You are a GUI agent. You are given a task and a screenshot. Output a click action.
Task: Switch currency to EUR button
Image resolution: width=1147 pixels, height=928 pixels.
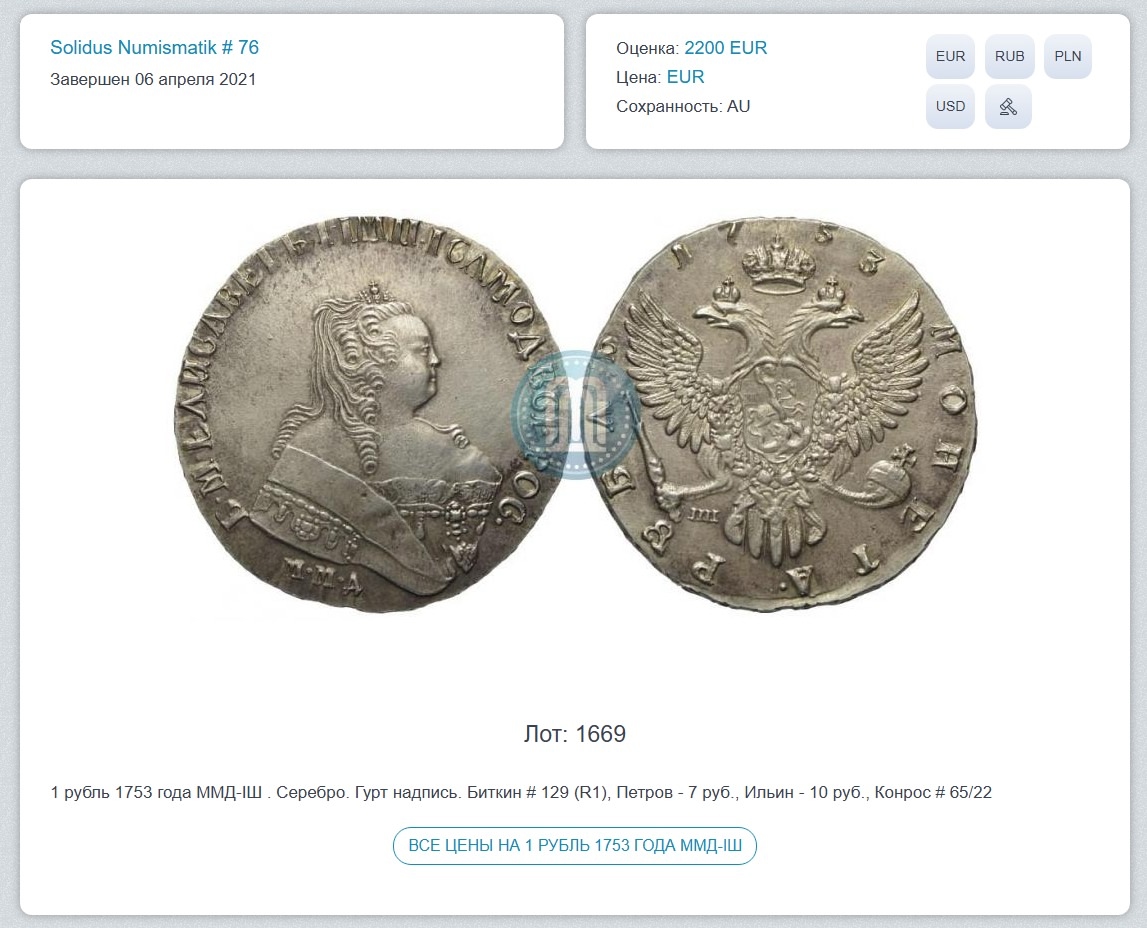[x=950, y=56]
